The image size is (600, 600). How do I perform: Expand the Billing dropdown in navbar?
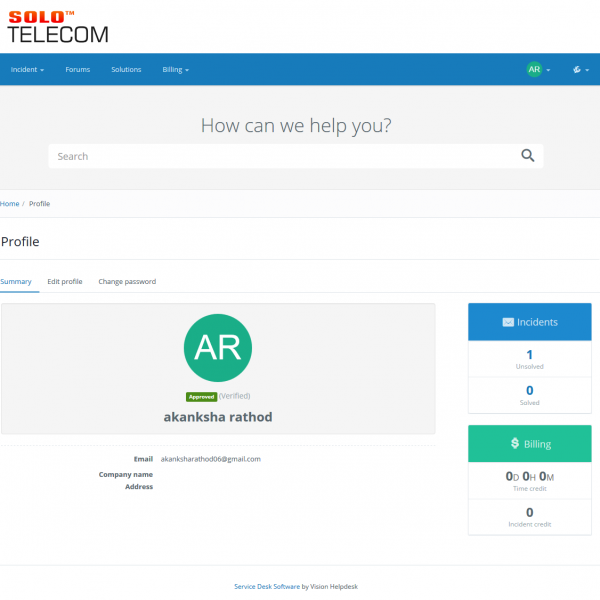click(175, 70)
